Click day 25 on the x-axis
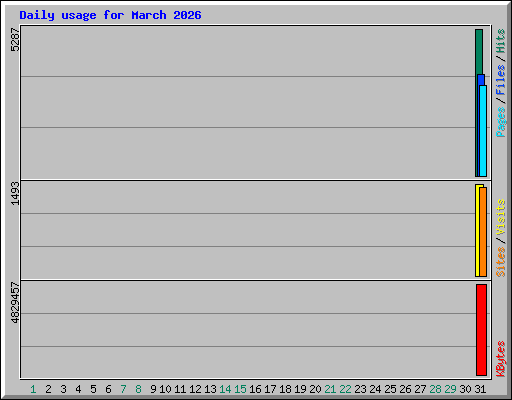The width and height of the screenshot is (512, 400). 390,389
